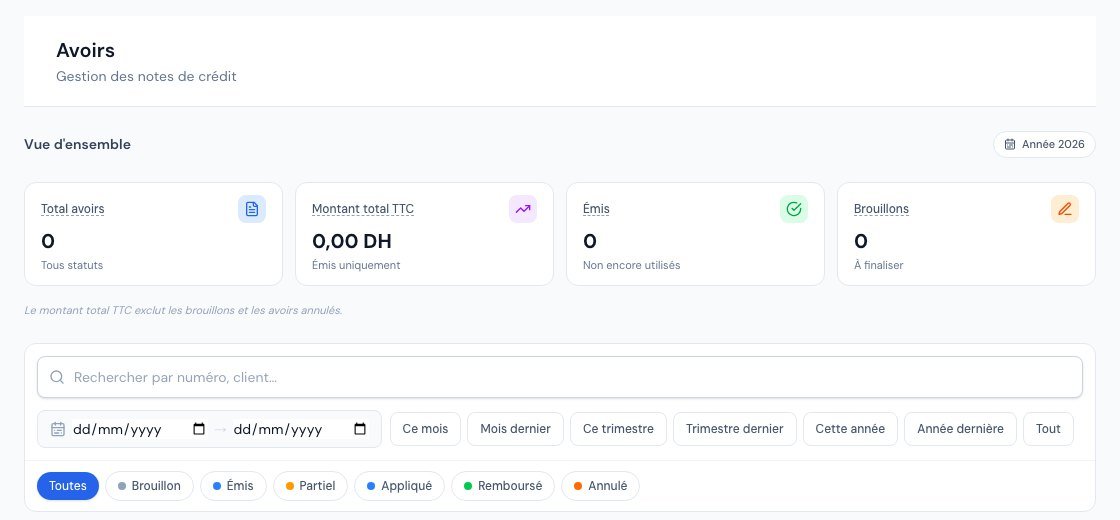Click the orange pencil icon in Brouillons card

1064,209
